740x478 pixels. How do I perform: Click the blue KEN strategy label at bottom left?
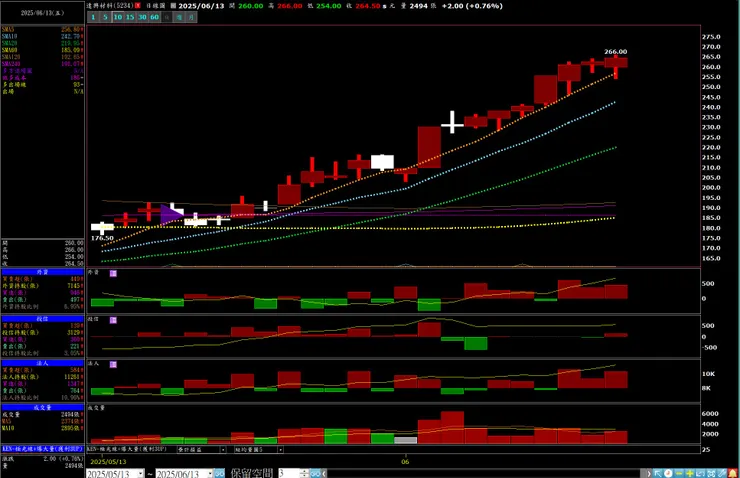point(42,449)
